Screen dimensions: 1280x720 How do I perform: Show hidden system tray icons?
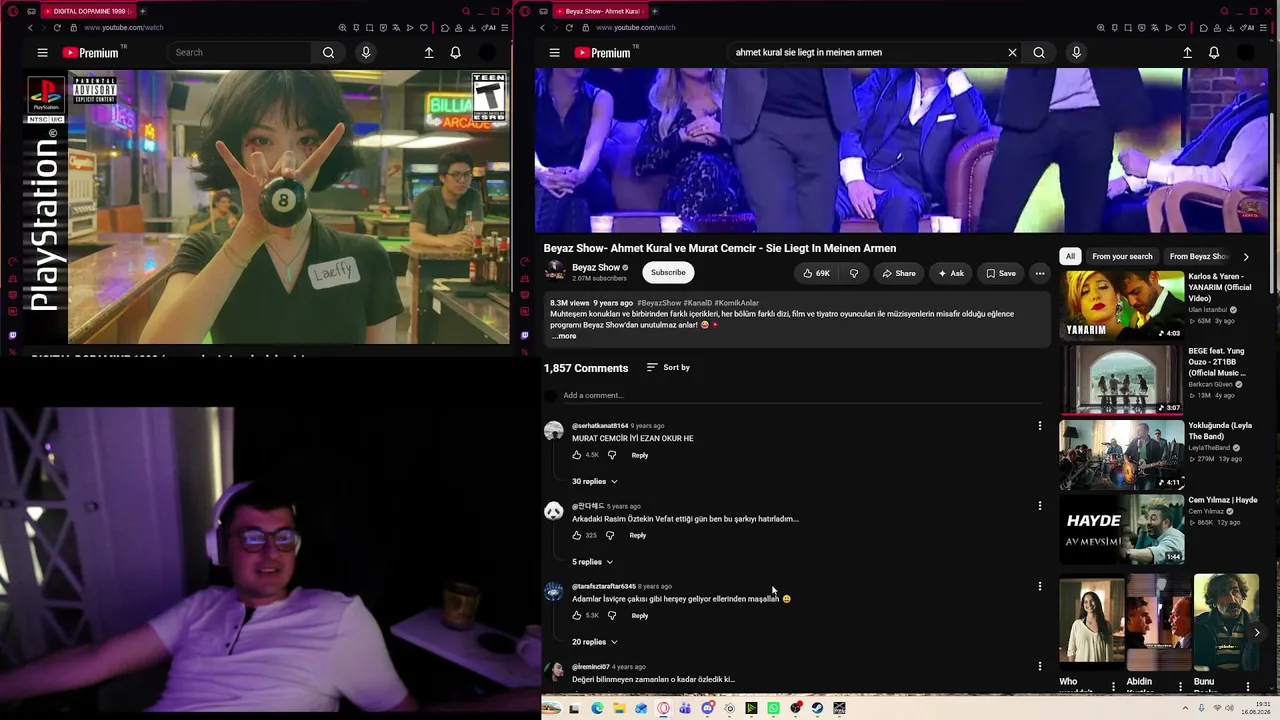1187,708
